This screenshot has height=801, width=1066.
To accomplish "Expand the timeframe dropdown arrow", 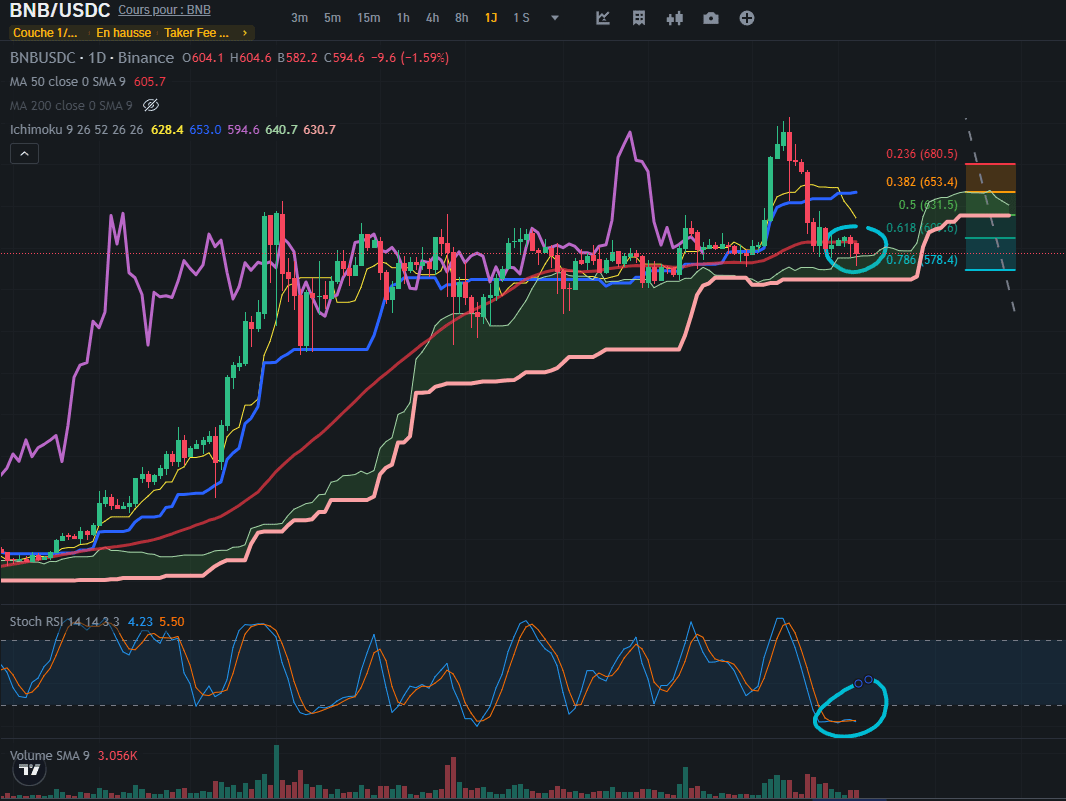I will [x=555, y=18].
